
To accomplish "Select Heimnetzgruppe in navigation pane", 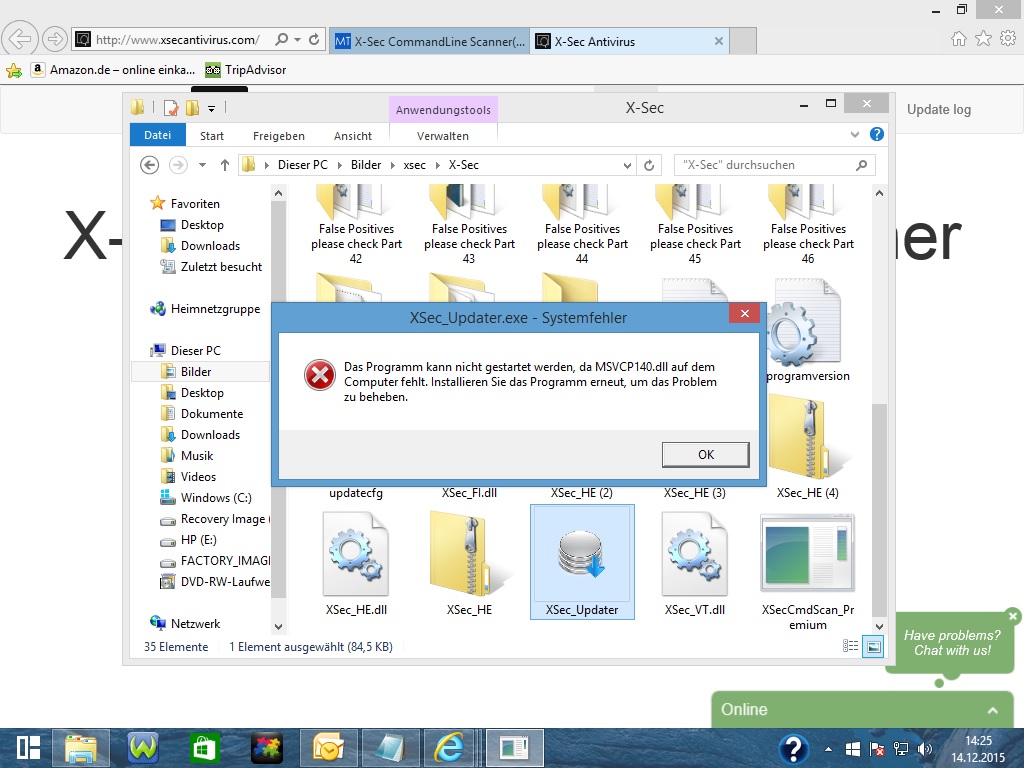I will pos(205,309).
